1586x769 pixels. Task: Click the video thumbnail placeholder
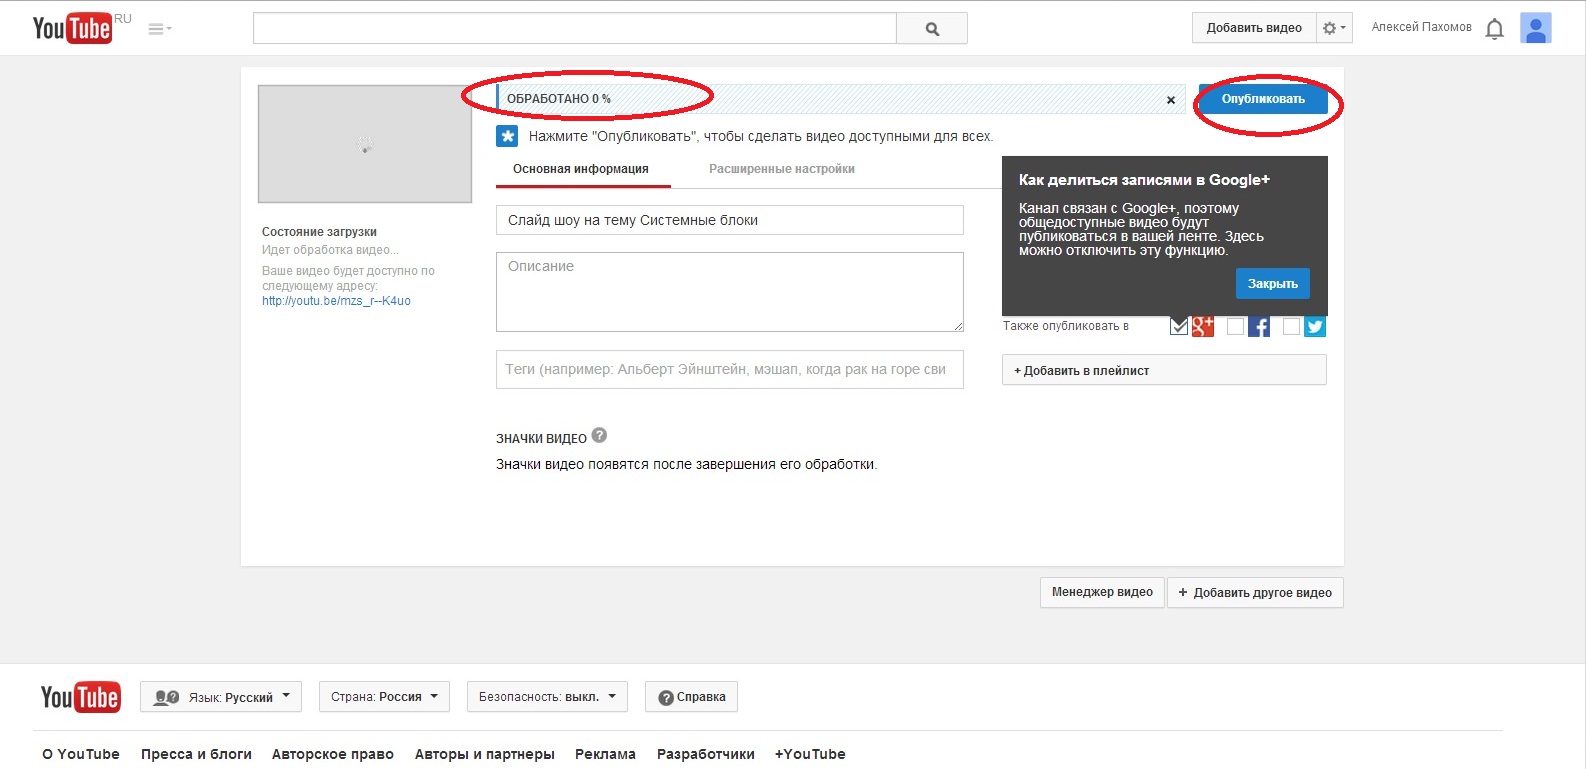365,144
